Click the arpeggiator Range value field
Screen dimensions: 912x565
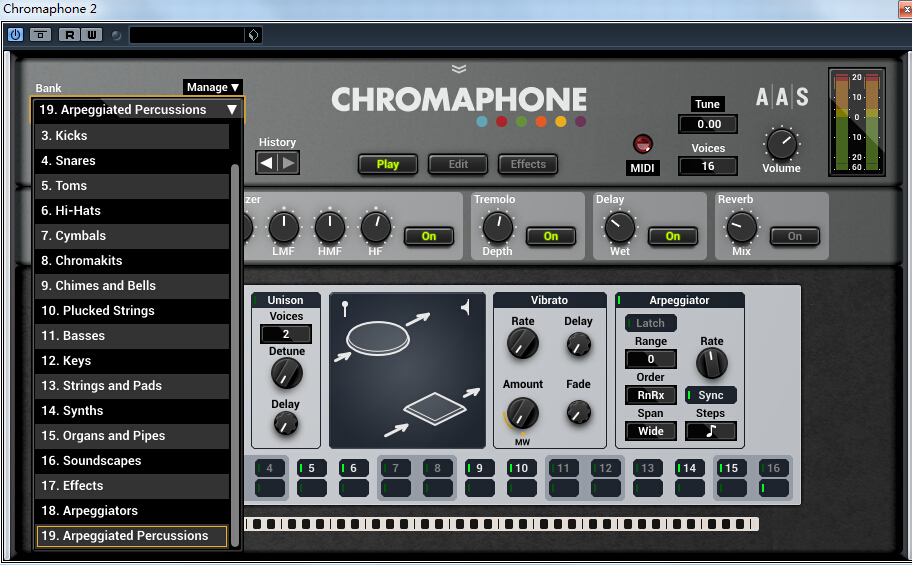651,359
